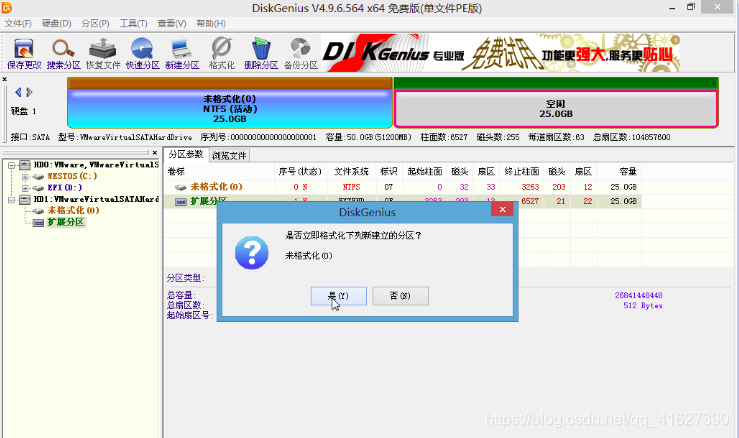The width and height of the screenshot is (739, 438).
Task: Click the blue question mark dialog icon
Action: tap(252, 253)
